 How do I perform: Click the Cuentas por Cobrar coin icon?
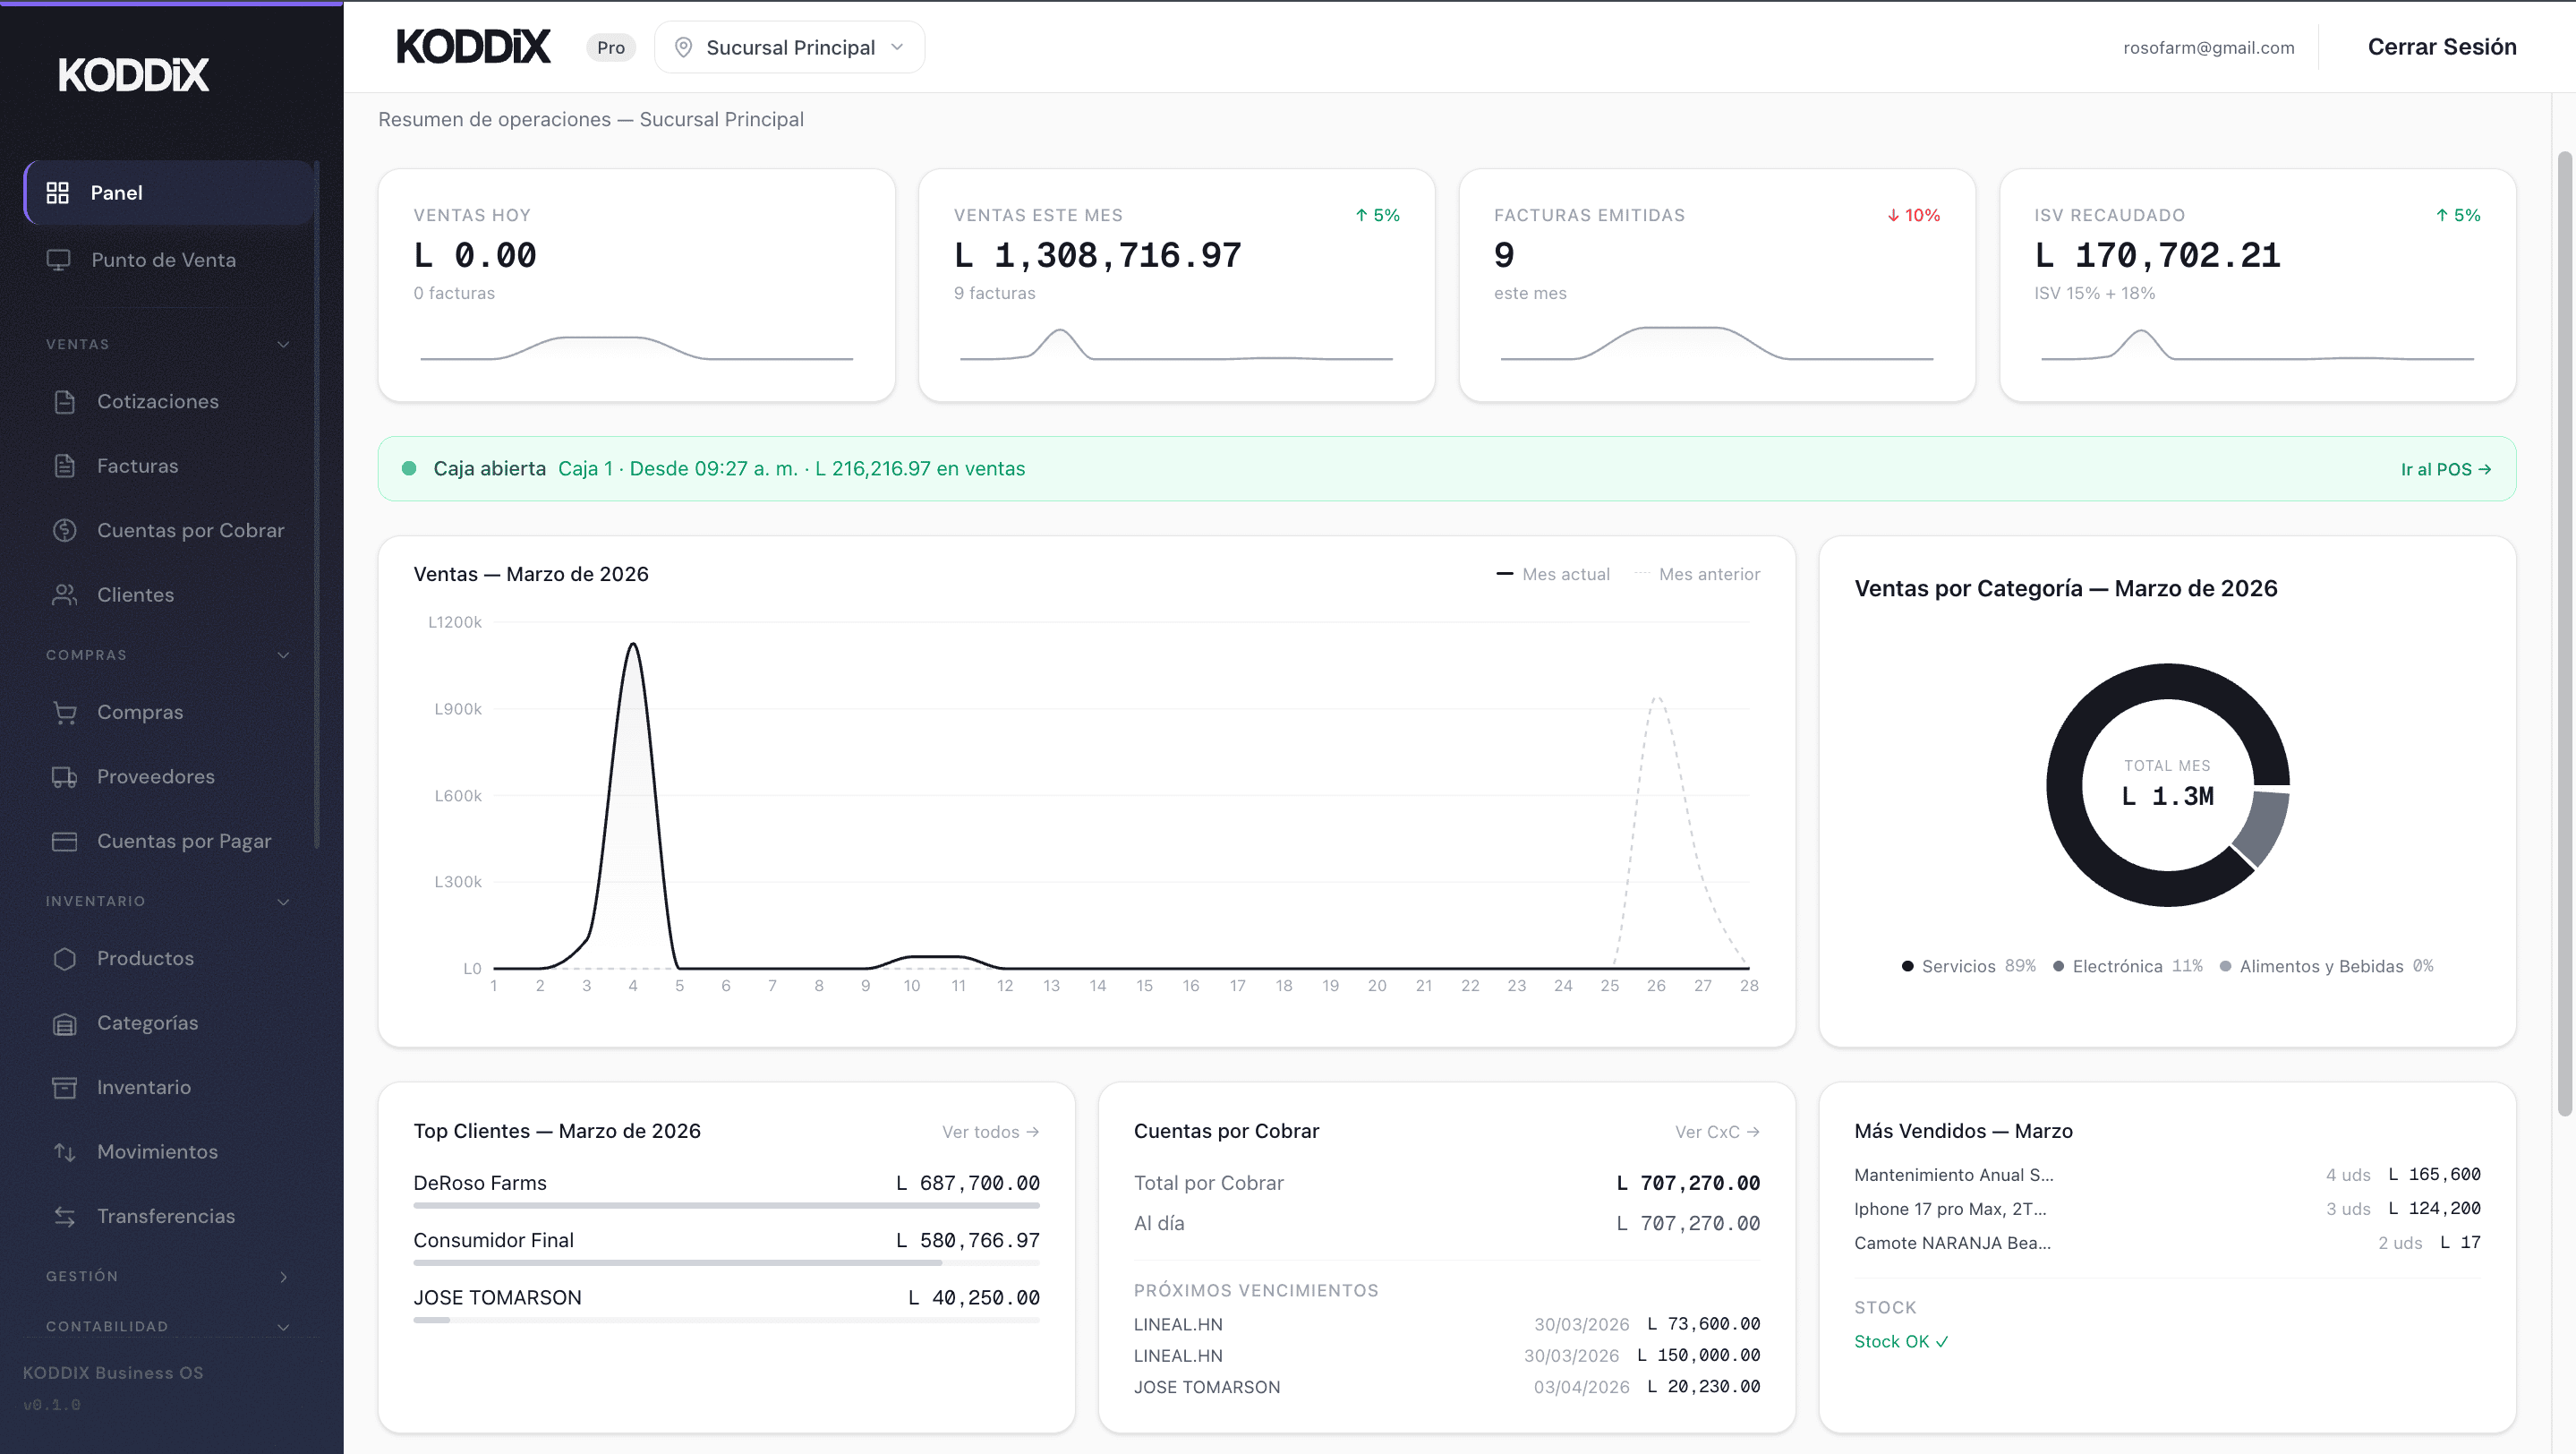(x=65, y=531)
